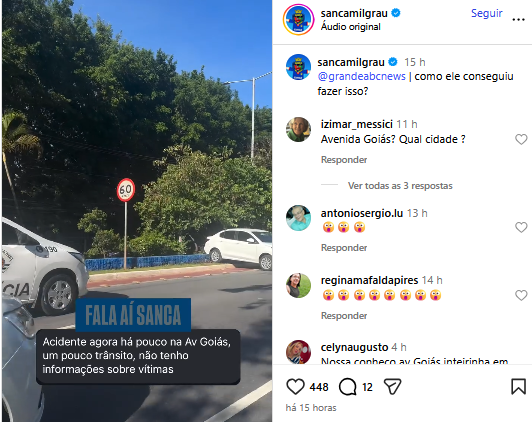The width and height of the screenshot is (532, 422).
Task: Open comments via speech bubble icon
Action: (347, 387)
